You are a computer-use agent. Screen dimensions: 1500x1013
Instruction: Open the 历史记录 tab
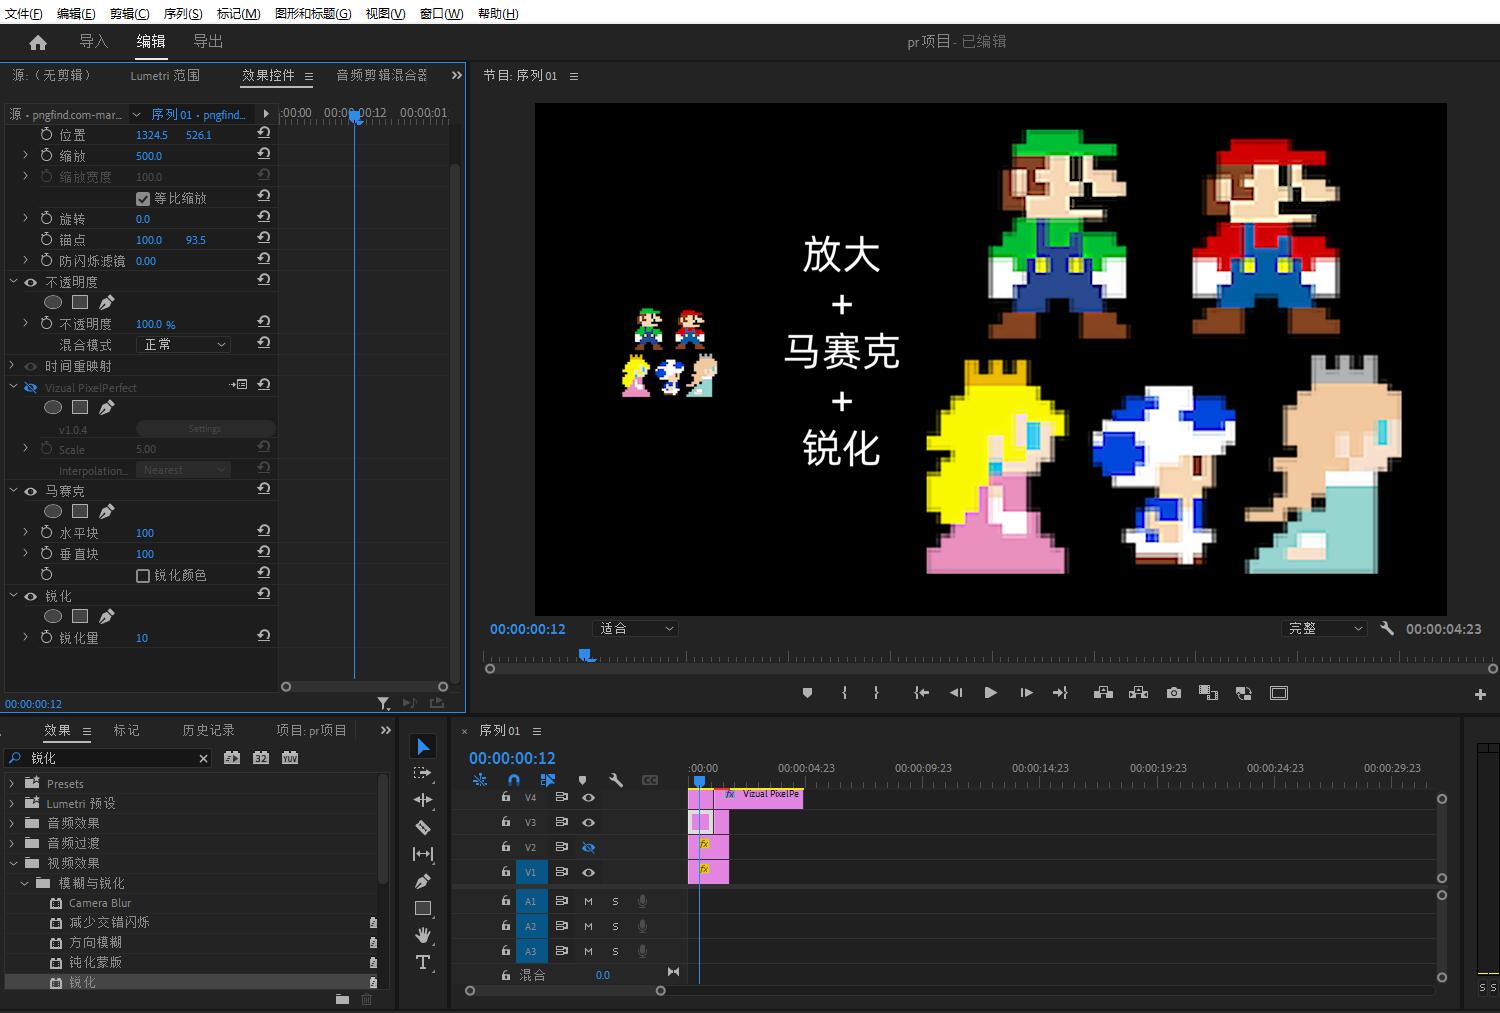[208, 730]
